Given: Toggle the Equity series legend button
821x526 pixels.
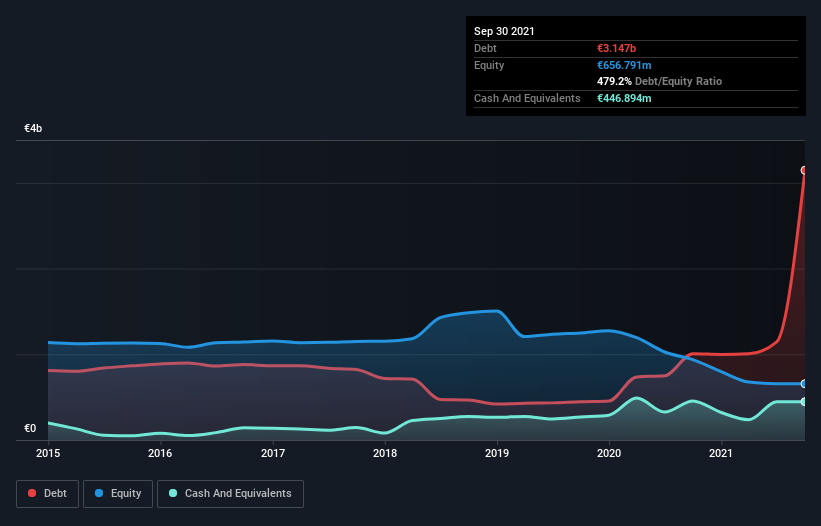Looking at the screenshot, I should (118, 494).
